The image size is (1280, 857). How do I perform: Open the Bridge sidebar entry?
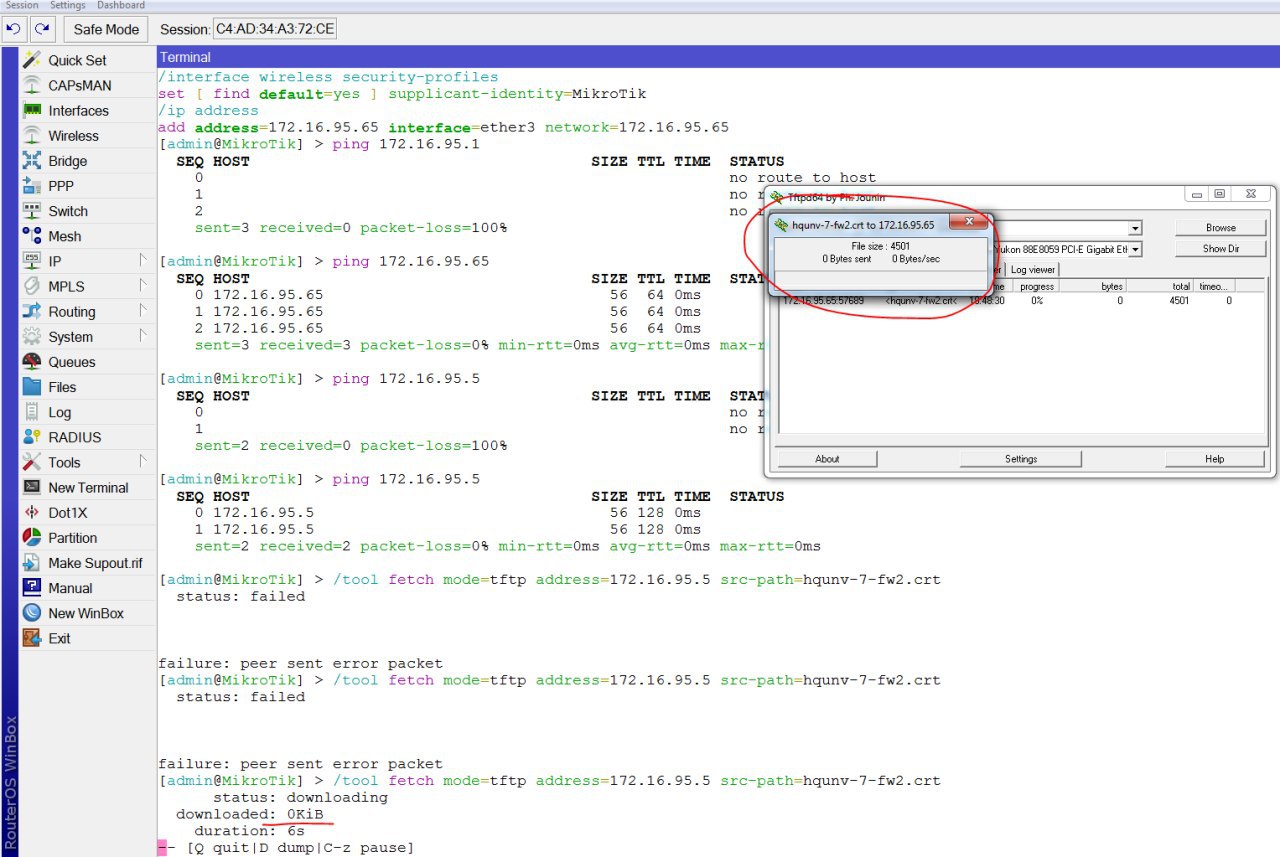[x=88, y=160]
